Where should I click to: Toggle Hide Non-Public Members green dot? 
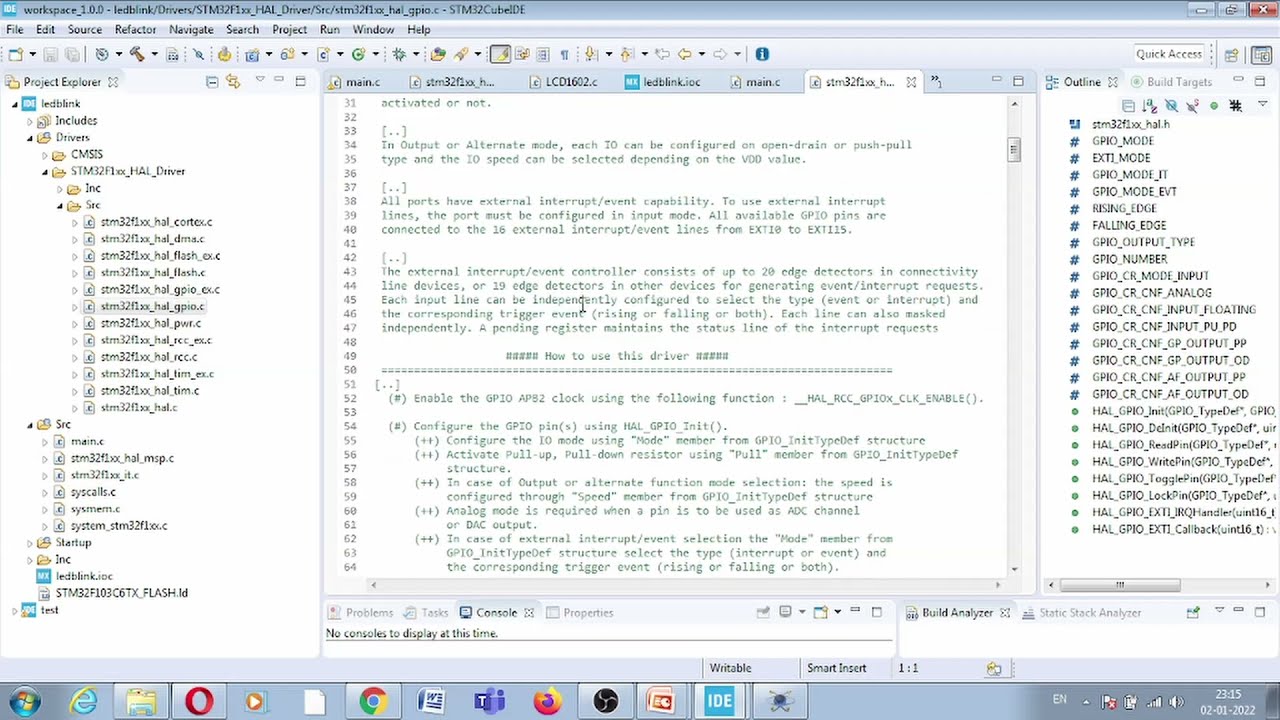(1214, 106)
